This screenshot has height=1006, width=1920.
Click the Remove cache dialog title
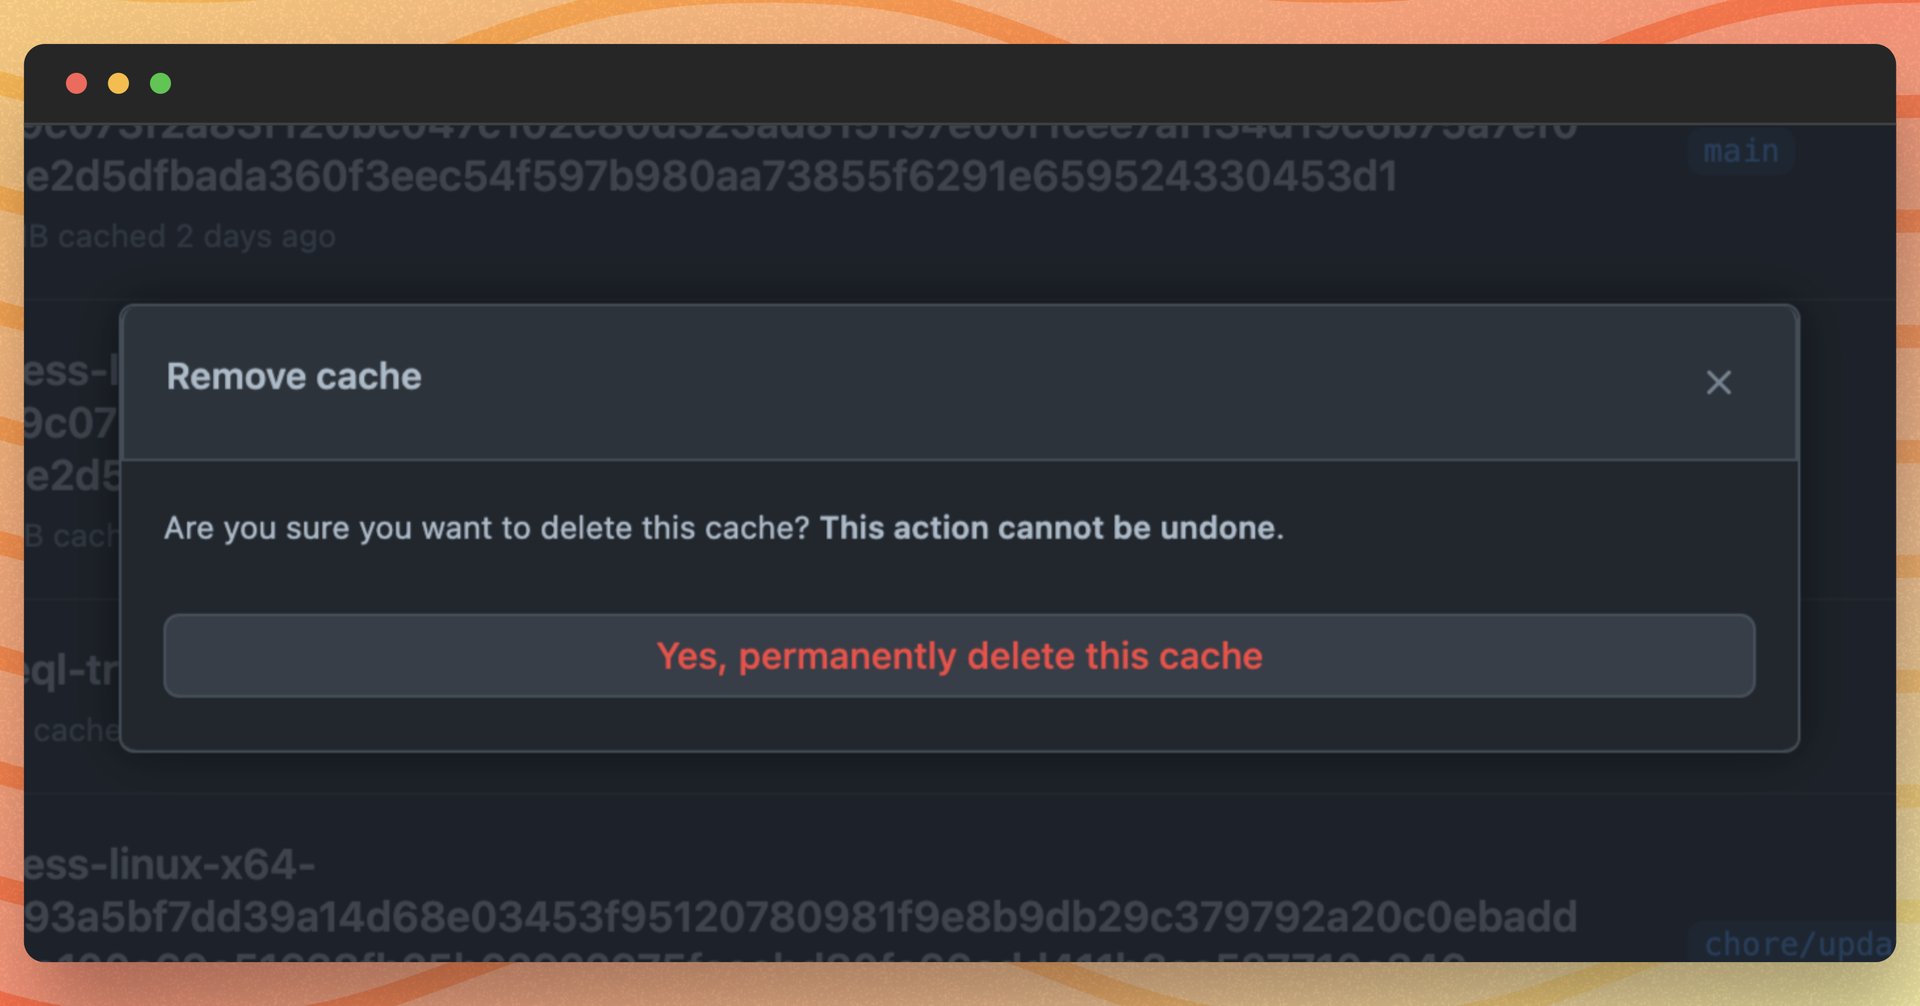[294, 377]
